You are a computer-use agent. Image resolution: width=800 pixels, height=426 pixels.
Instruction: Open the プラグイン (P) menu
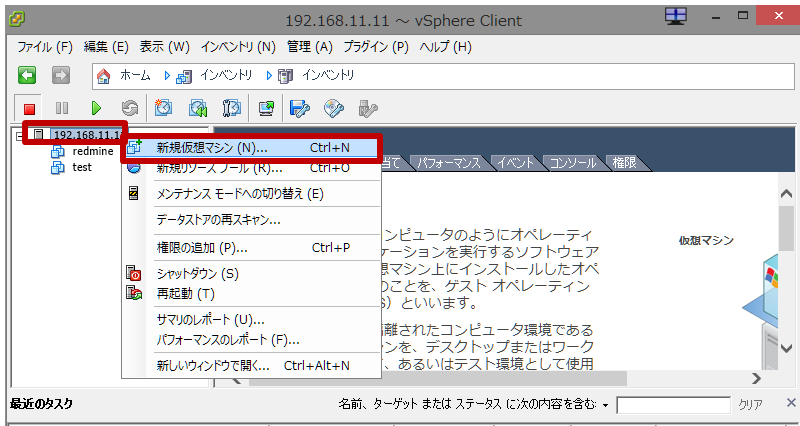(376, 47)
